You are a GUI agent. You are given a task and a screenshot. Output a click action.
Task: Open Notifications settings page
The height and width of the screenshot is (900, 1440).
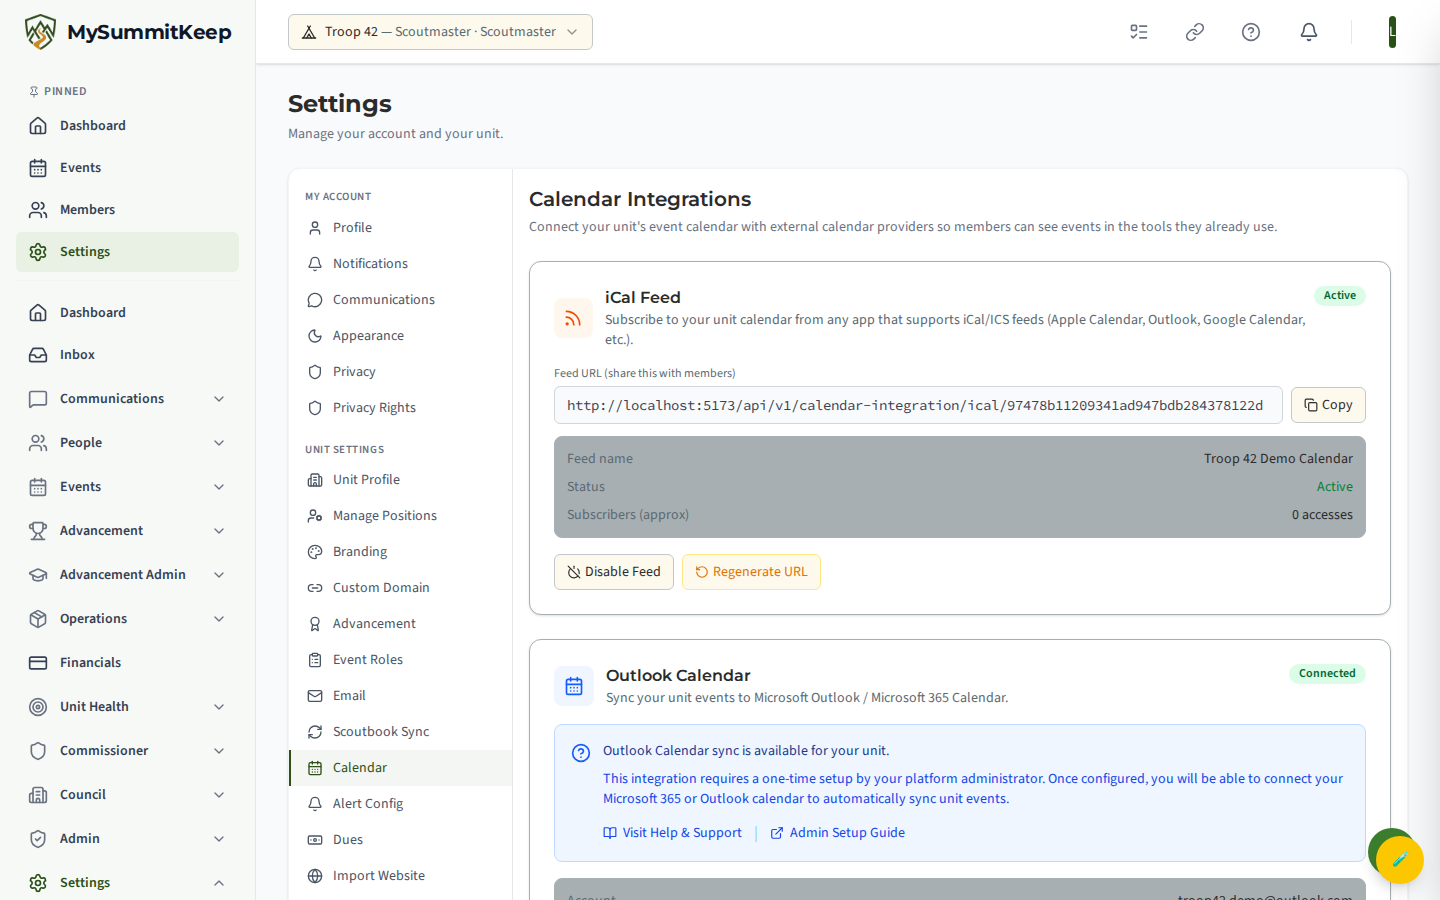[400, 264]
